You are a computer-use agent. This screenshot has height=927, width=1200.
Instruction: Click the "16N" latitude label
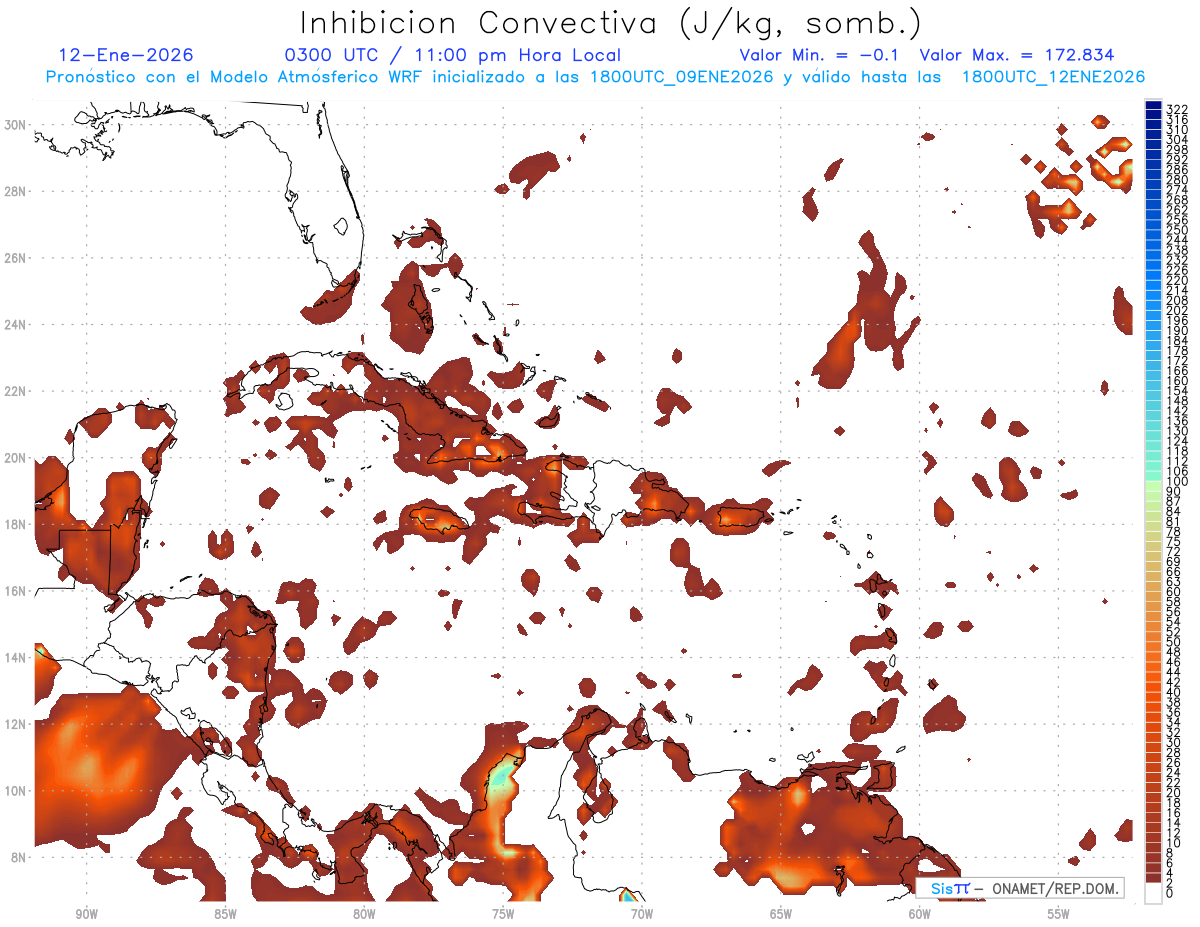(17, 591)
